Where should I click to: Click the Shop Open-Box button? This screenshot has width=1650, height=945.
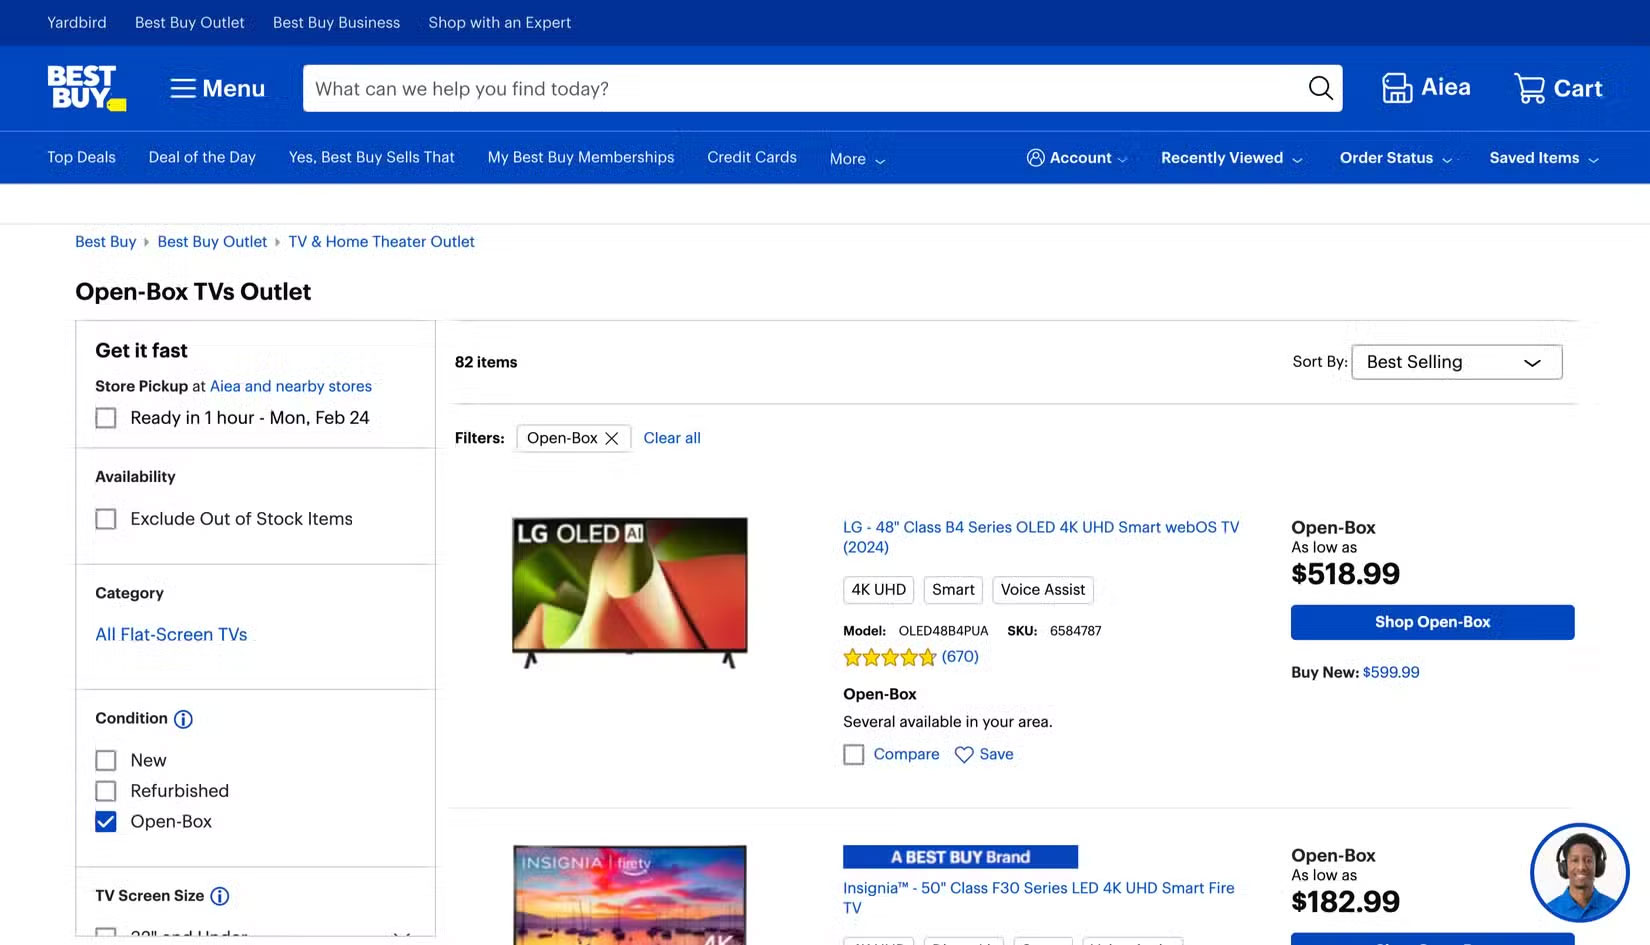(x=1432, y=621)
